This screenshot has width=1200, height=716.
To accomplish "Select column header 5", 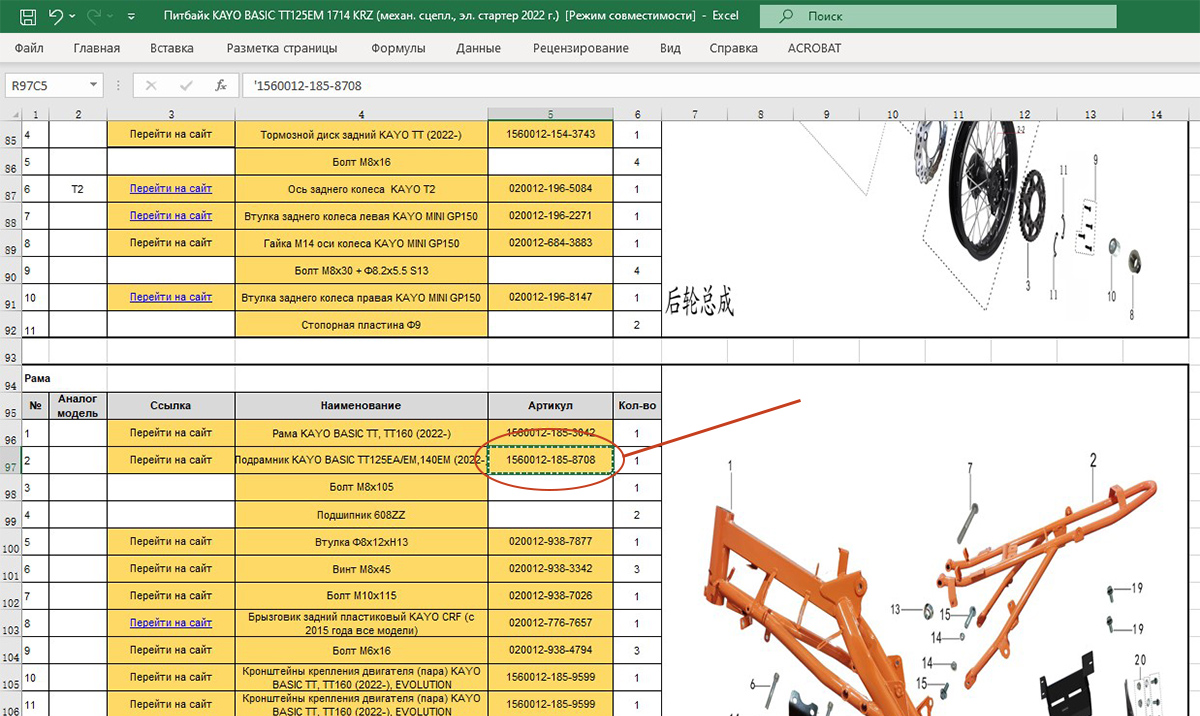I will pos(550,115).
